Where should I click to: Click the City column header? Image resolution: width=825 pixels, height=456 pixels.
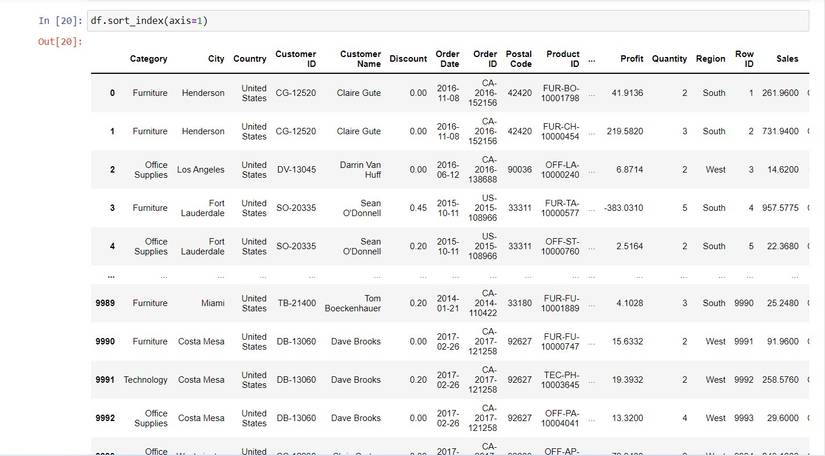pos(216,59)
